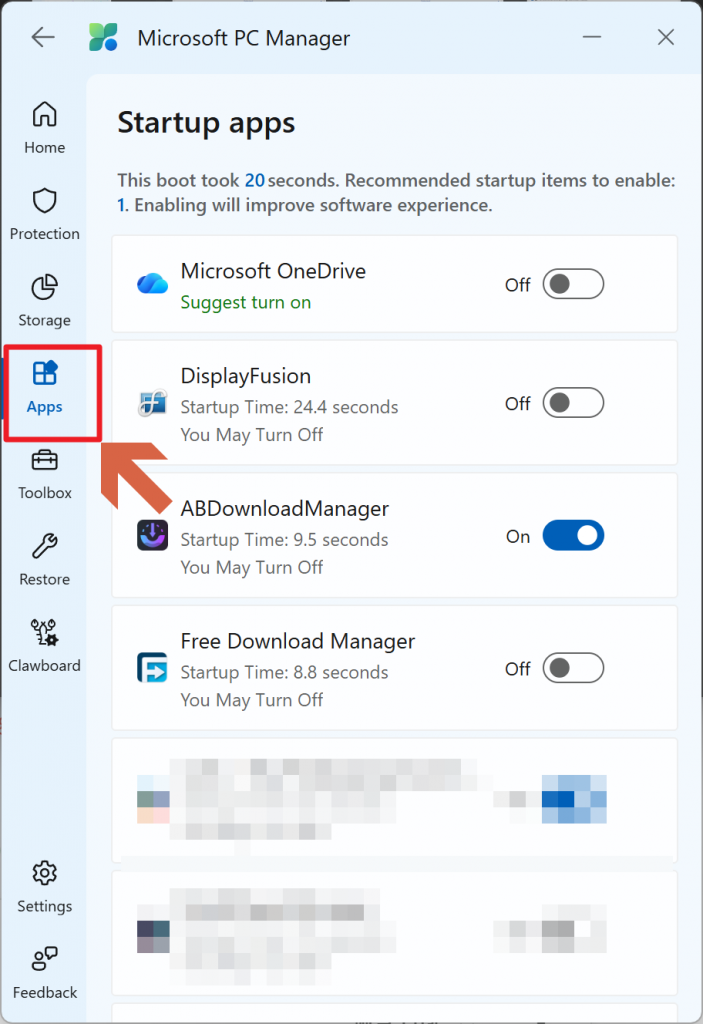Click 'ABDownloadManager' app name
This screenshot has width=703, height=1024.
pos(285,509)
